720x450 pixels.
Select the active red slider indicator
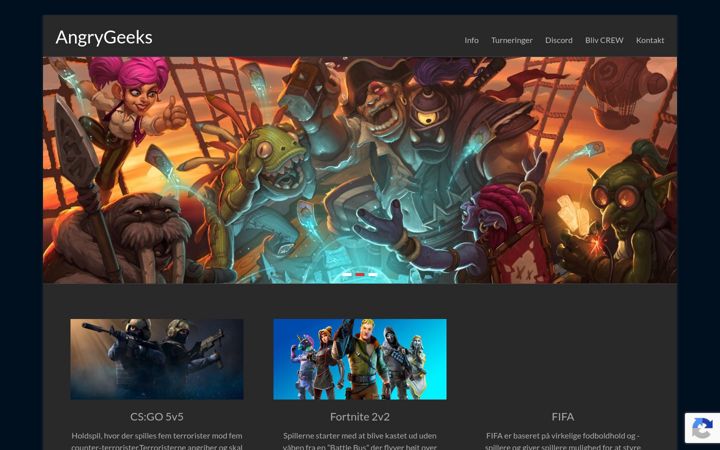click(x=360, y=275)
